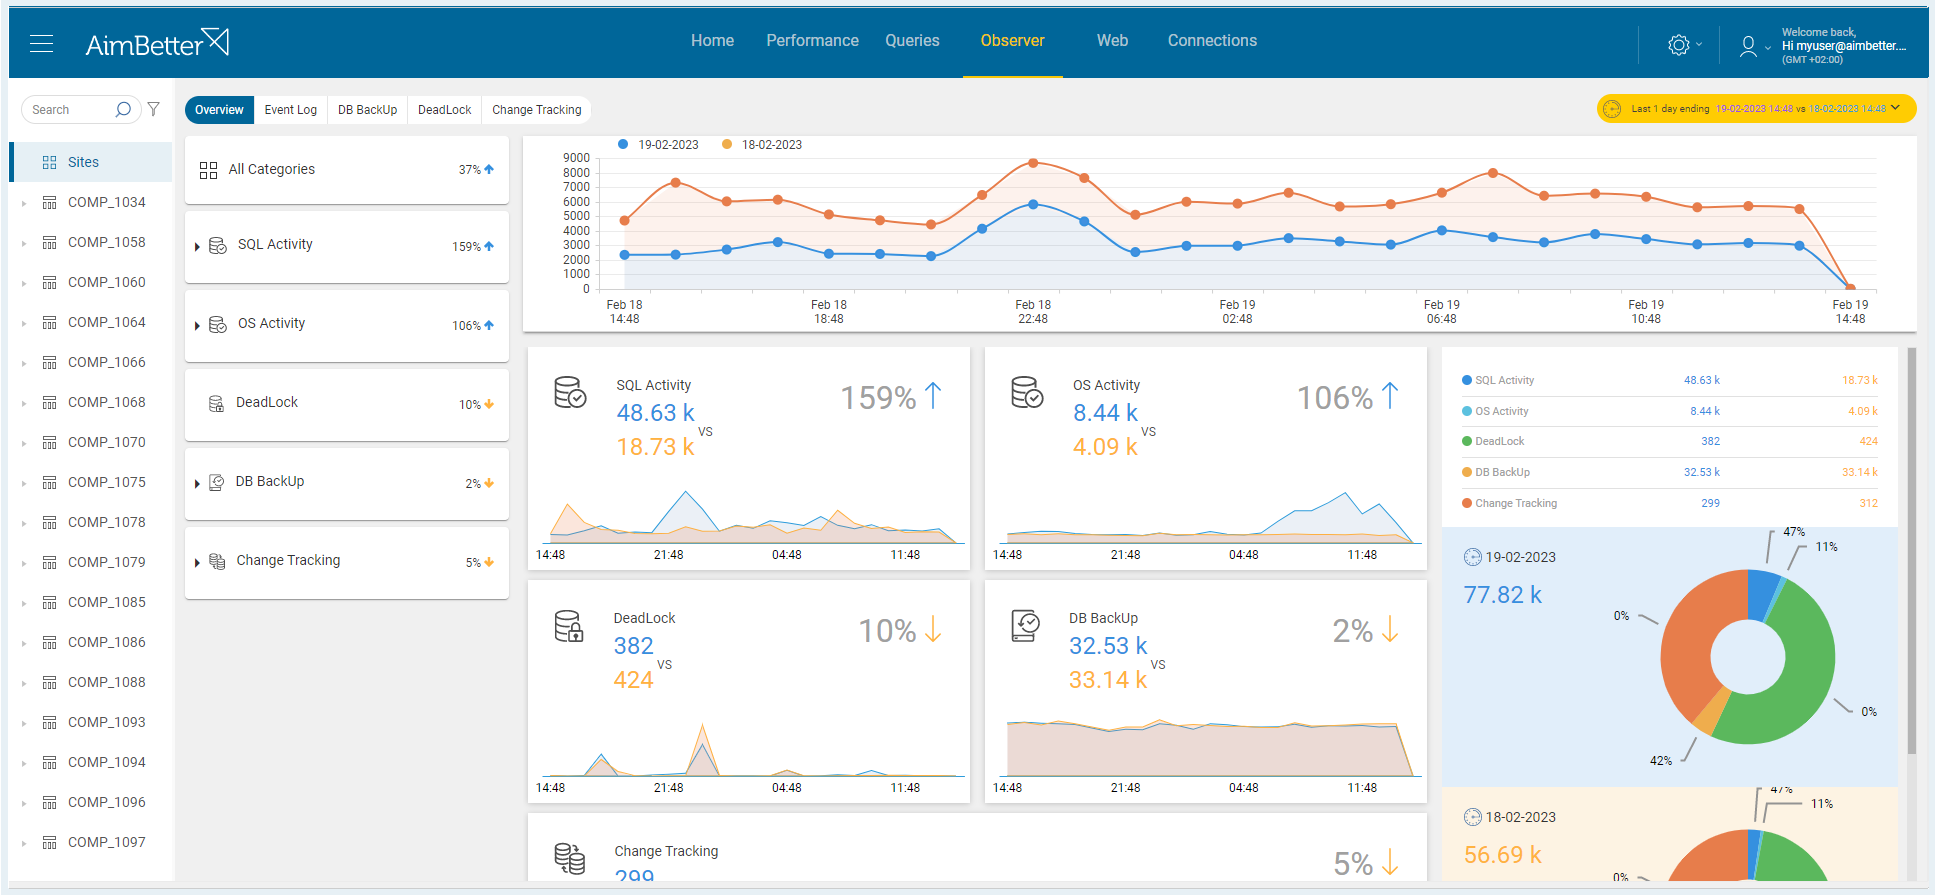Image resolution: width=1937 pixels, height=896 pixels.
Task: Click the clock icon beside 19-02-2023 total
Action: (x=1473, y=557)
